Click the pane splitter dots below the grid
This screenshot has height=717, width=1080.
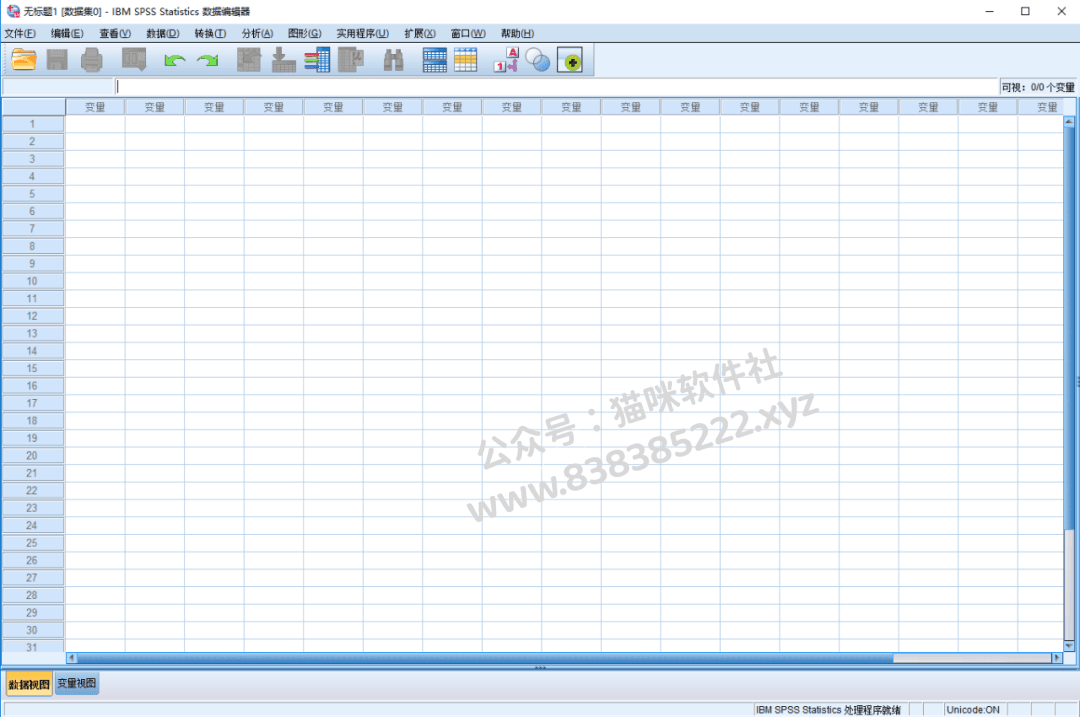(x=540, y=667)
